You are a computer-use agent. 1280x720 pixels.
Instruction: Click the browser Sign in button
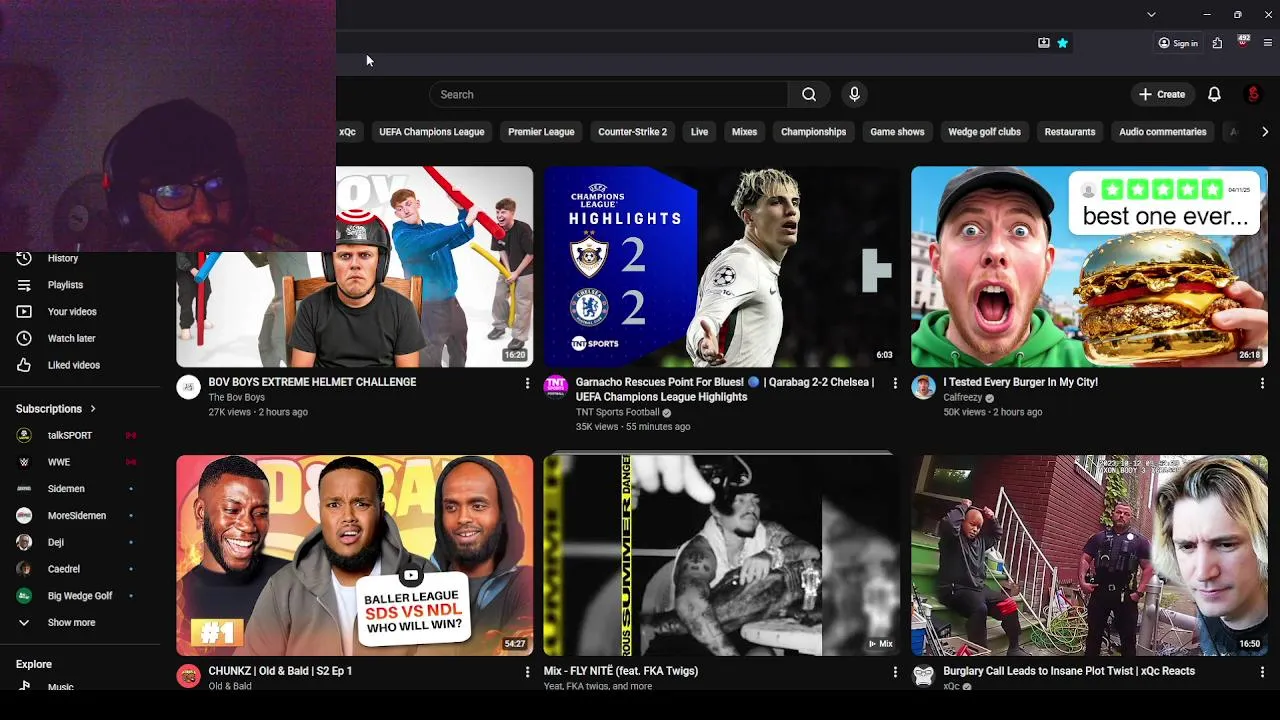pyautogui.click(x=1178, y=43)
